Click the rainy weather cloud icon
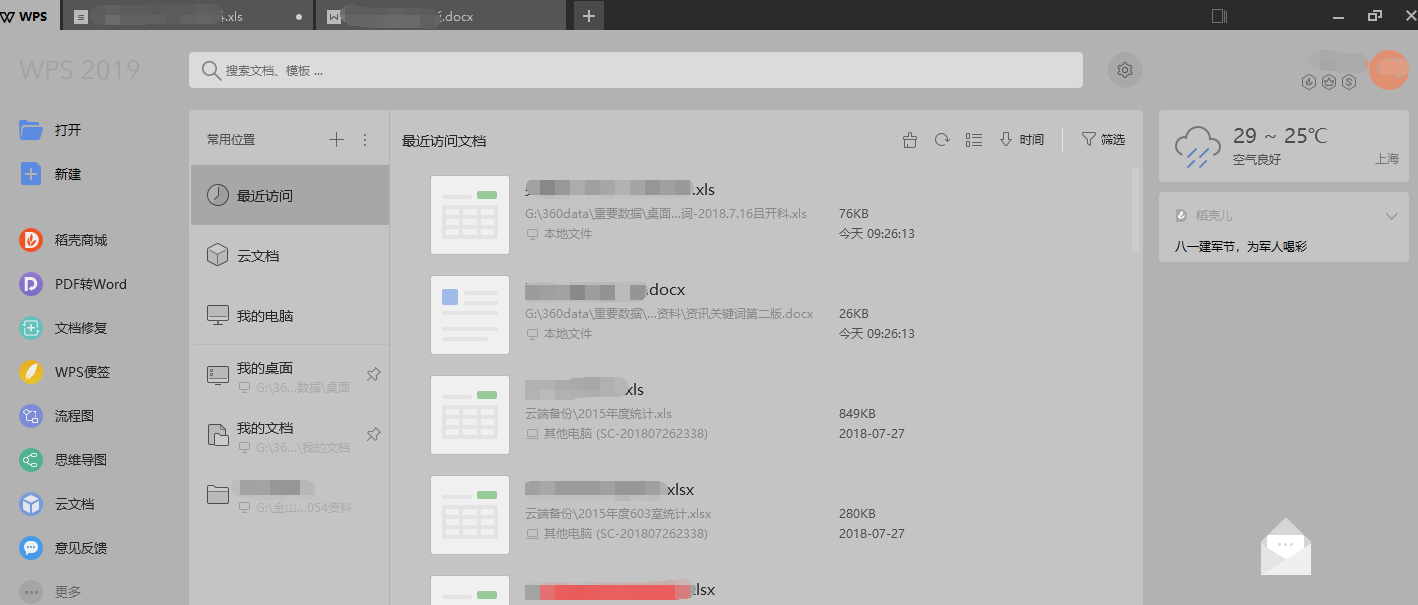This screenshot has width=1418, height=605. (1197, 147)
